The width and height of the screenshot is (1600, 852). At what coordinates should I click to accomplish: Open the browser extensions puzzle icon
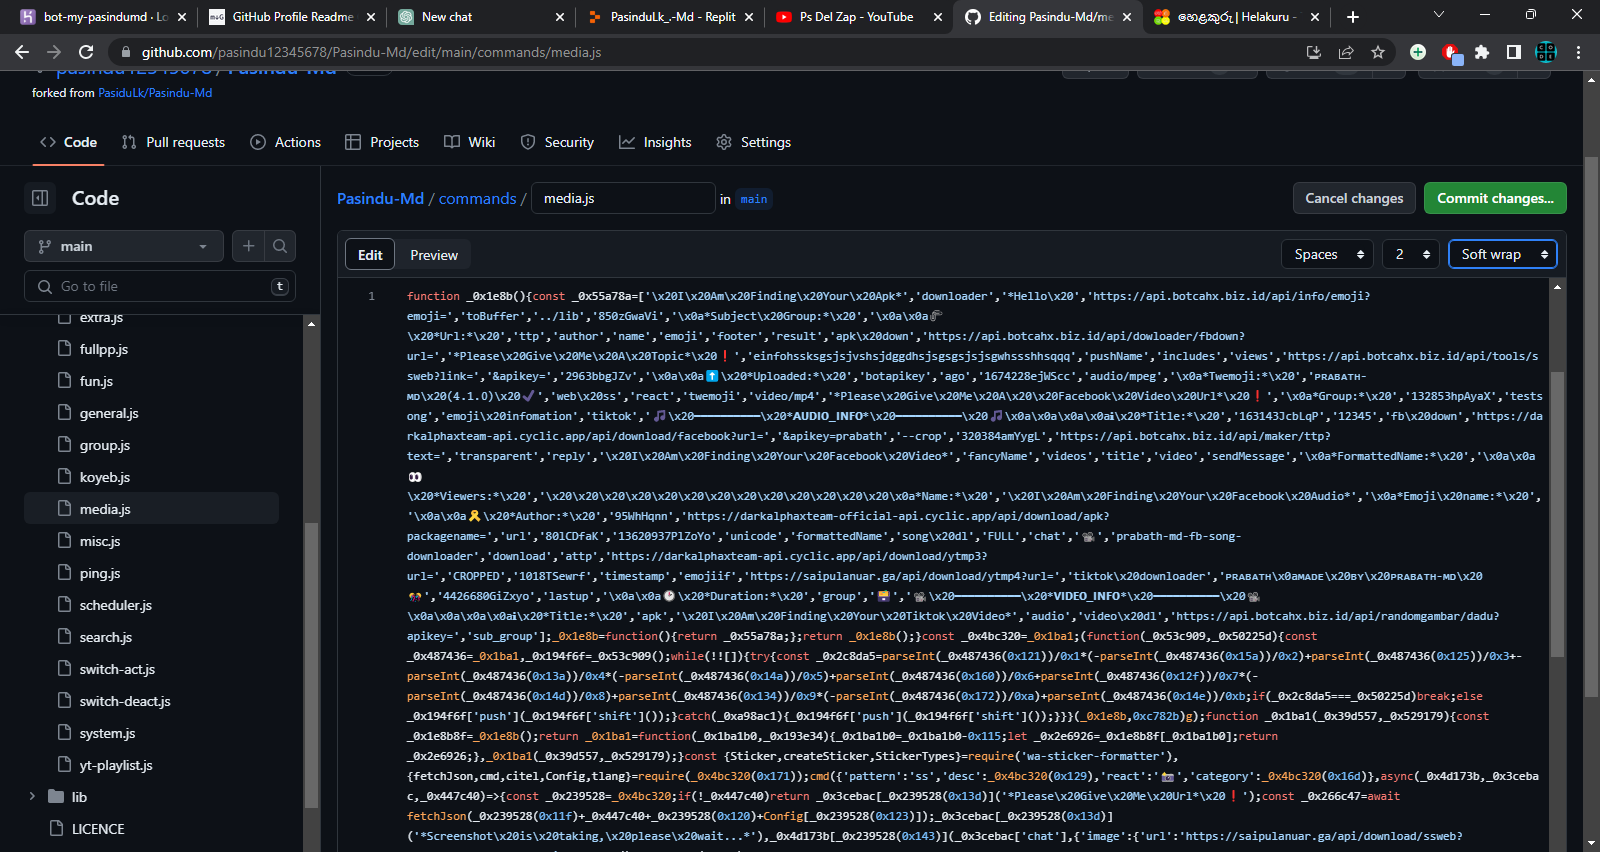[1482, 52]
